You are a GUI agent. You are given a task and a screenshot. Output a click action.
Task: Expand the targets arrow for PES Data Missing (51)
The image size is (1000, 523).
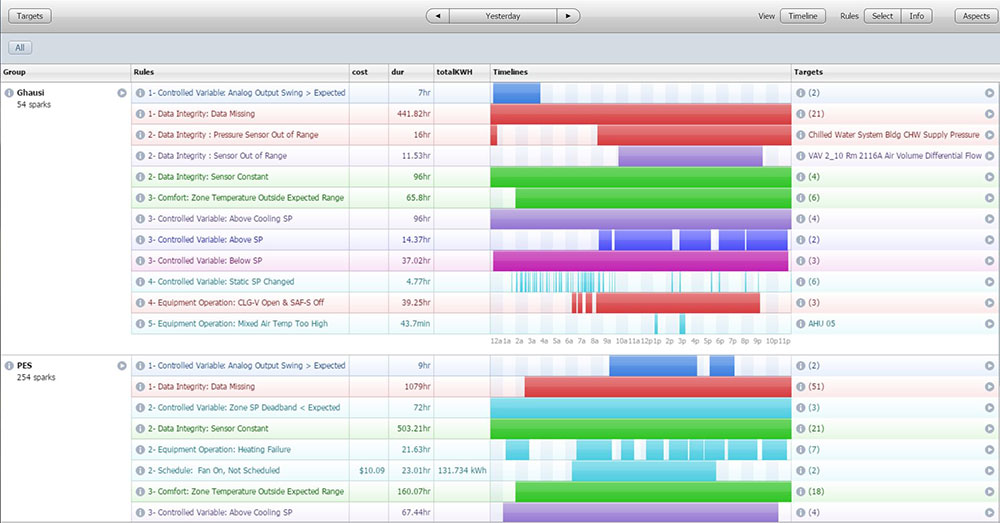point(989,387)
